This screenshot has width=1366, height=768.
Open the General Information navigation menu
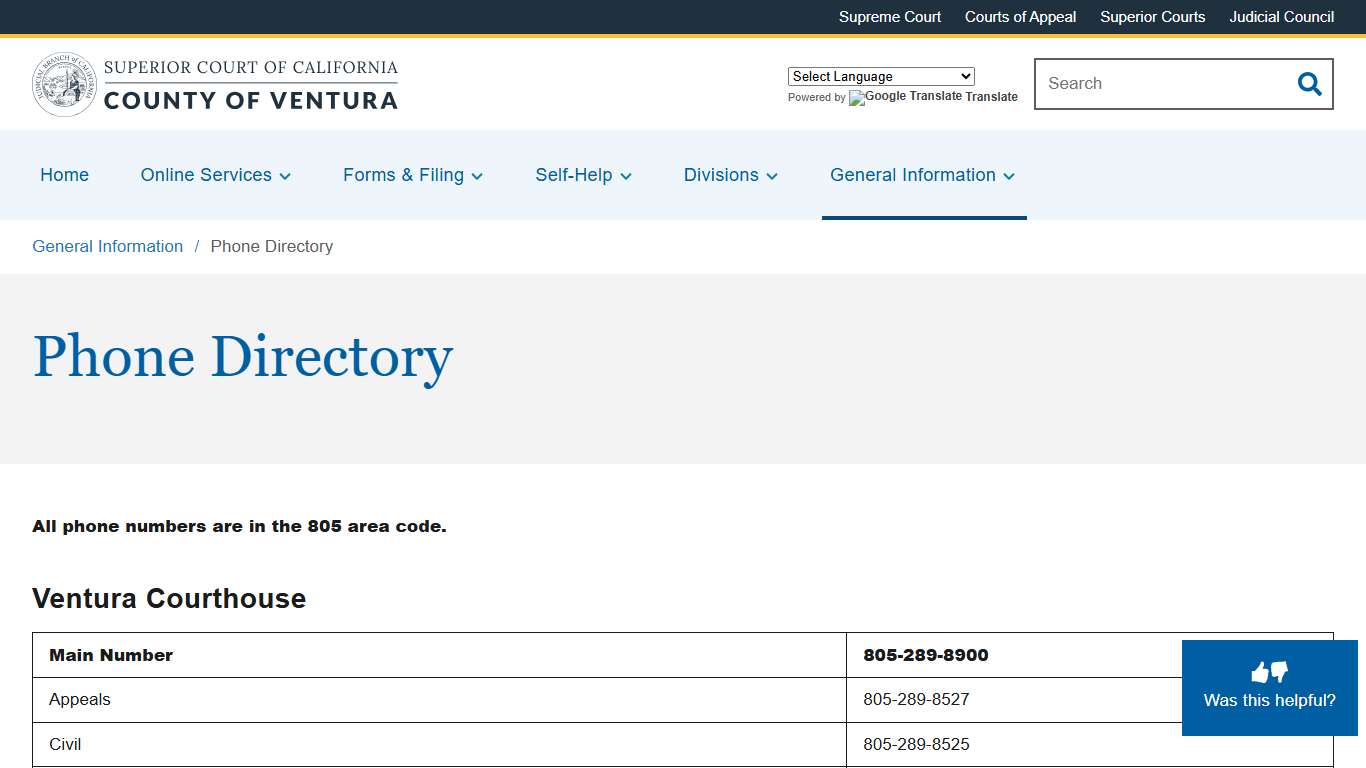coord(922,175)
